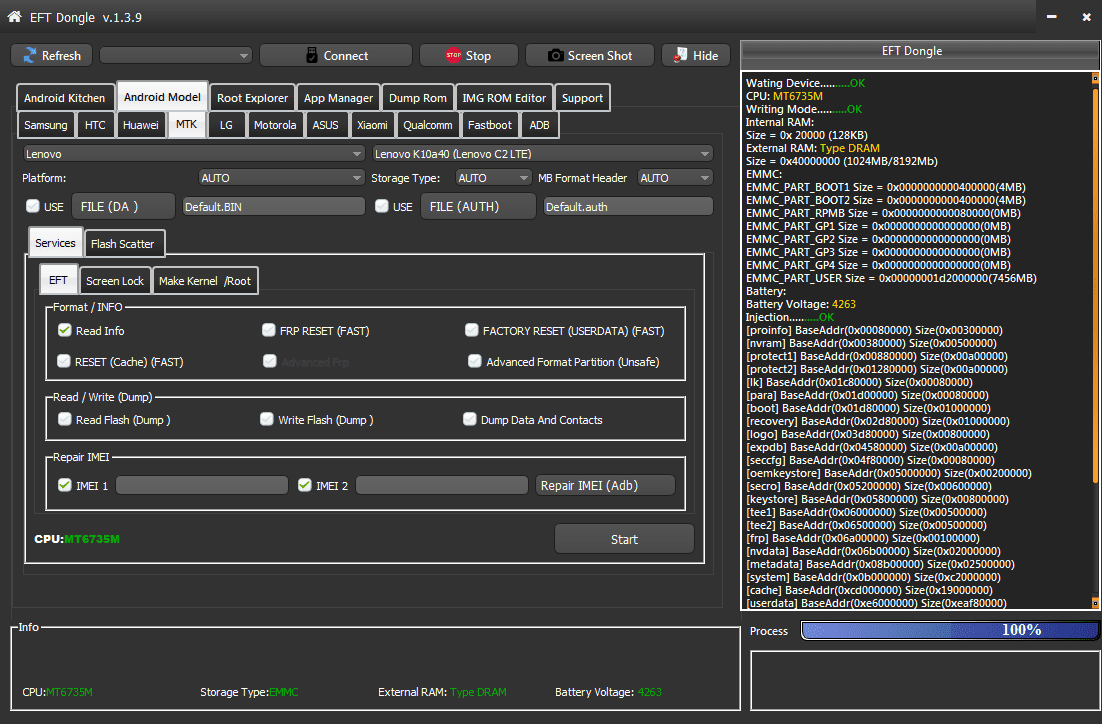Click the IMEI 1 input field
This screenshot has height=724, width=1102.
click(x=202, y=485)
